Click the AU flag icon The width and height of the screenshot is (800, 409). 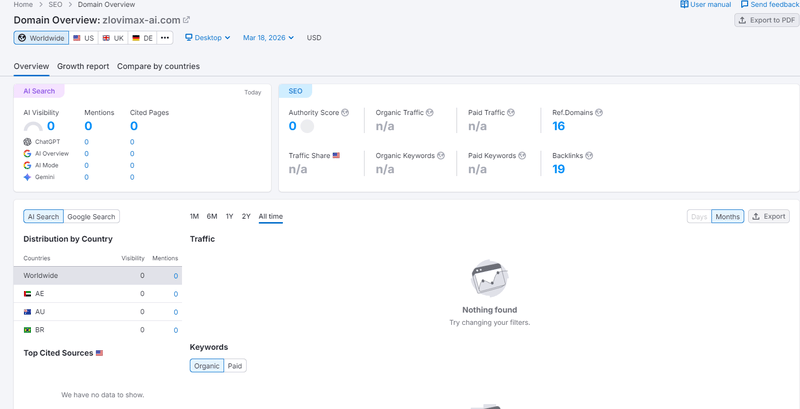pos(27,312)
